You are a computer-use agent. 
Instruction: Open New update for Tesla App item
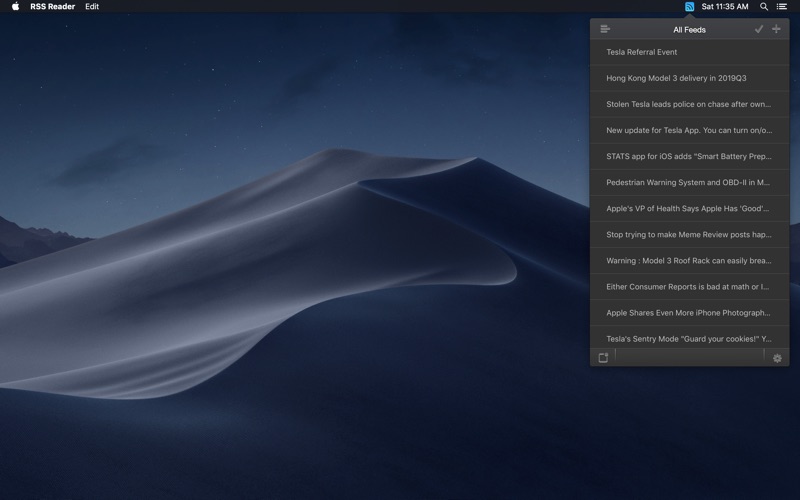pos(689,130)
